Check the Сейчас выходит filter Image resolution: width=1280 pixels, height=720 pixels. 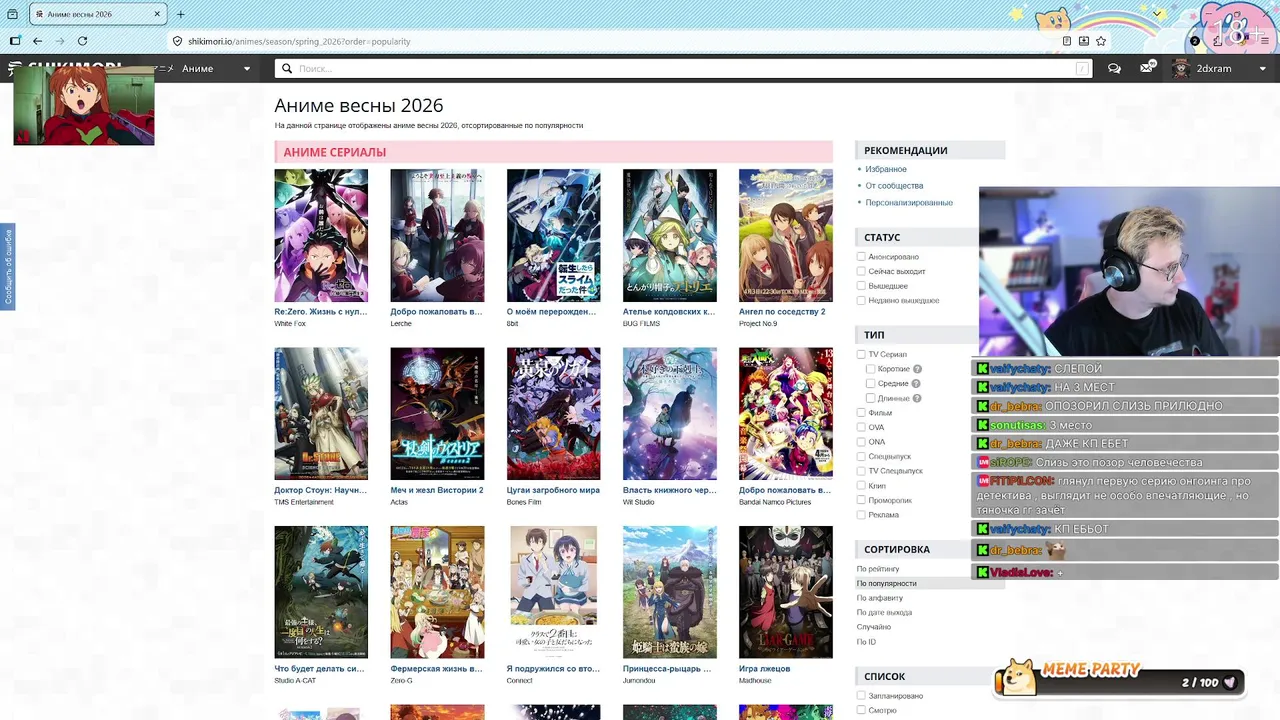[861, 271]
